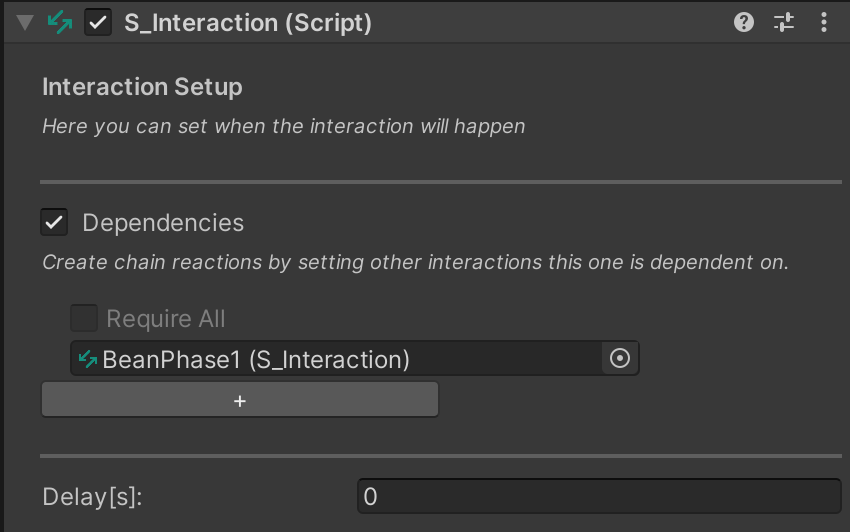Add a dependency with the plus button
Screen dimensions: 850x532
pyautogui.click(x=239, y=400)
